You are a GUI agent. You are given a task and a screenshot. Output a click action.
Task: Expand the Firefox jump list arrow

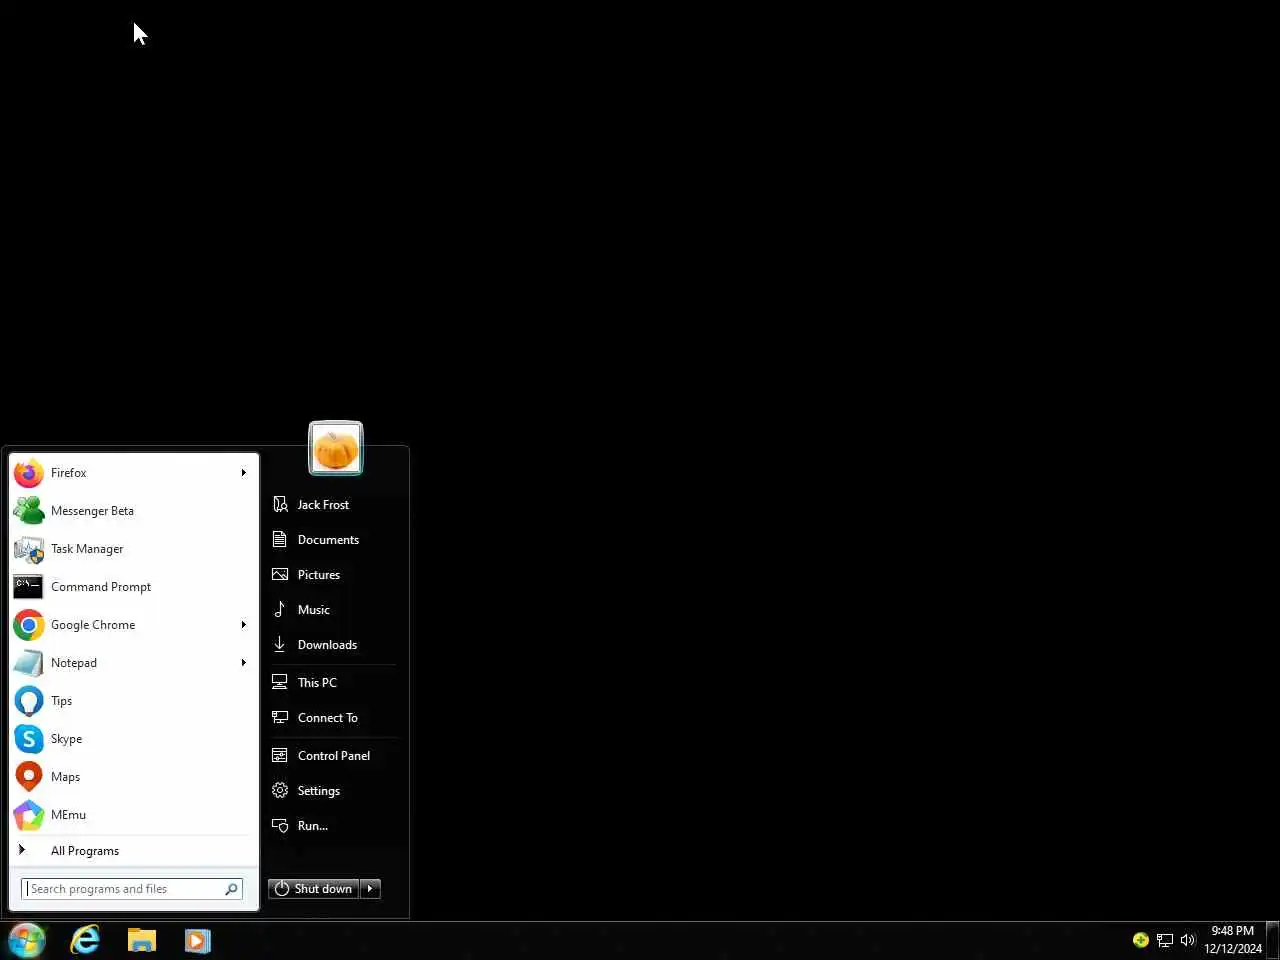(x=243, y=473)
